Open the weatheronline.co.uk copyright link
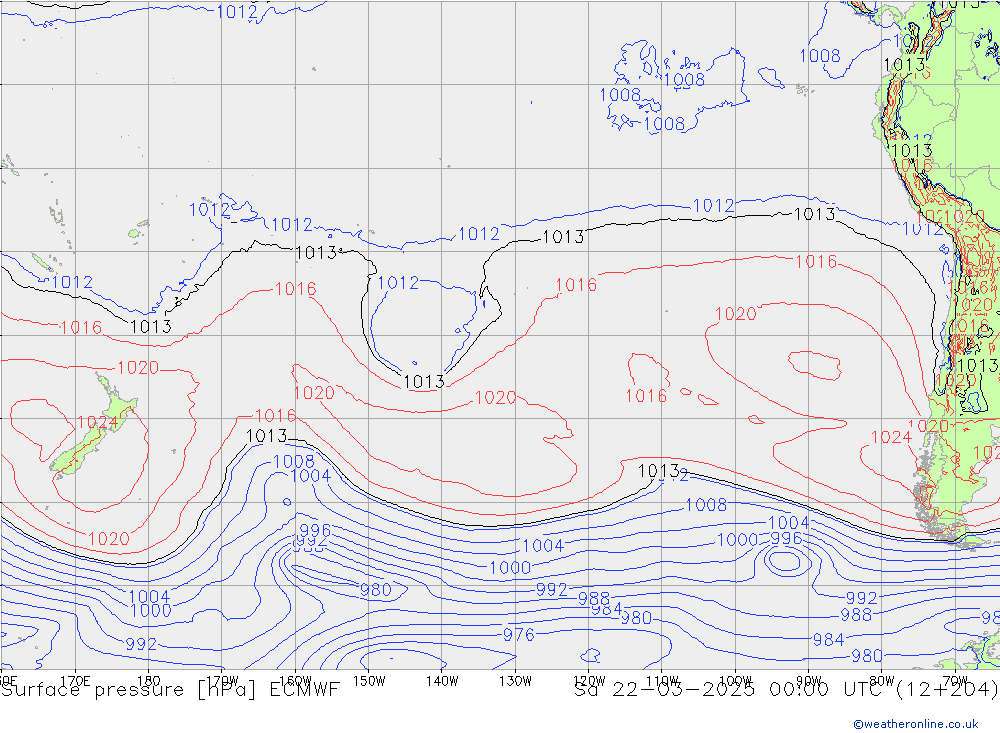Image resolution: width=1000 pixels, height=733 pixels. (x=916, y=723)
